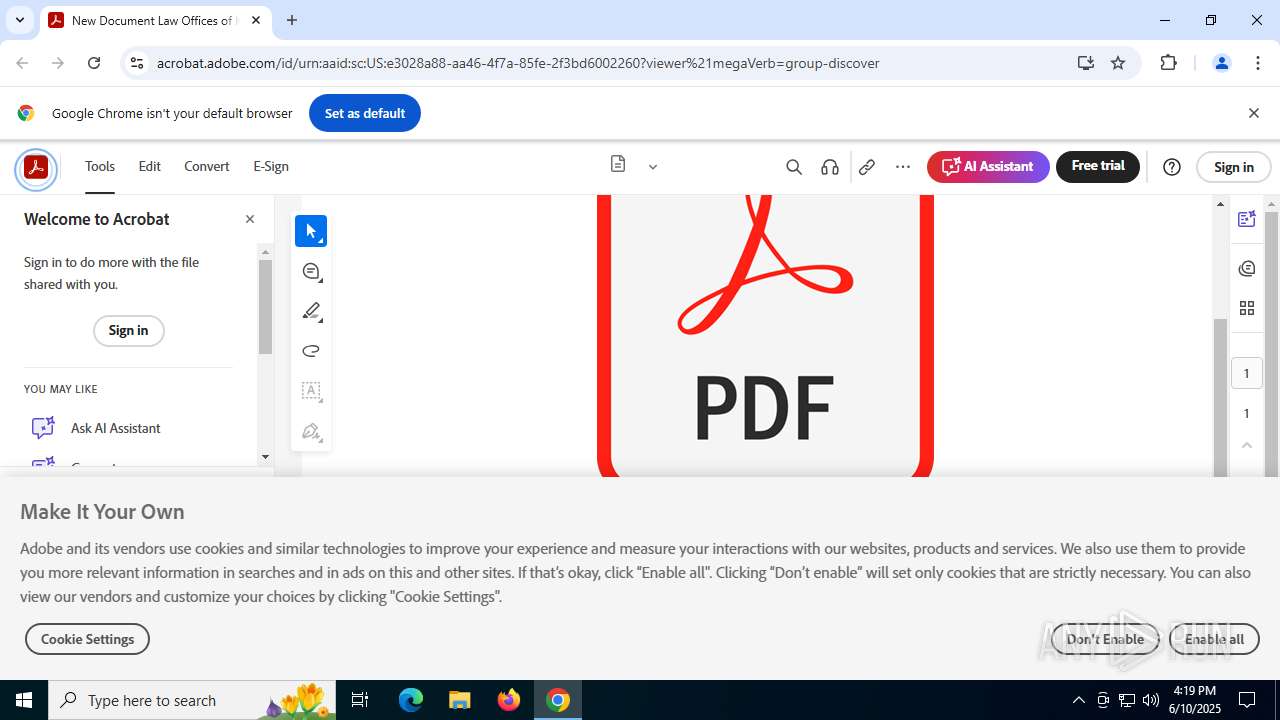Click the left panel scrollbar thumb
Screen dimensions: 1280x720
point(265,307)
